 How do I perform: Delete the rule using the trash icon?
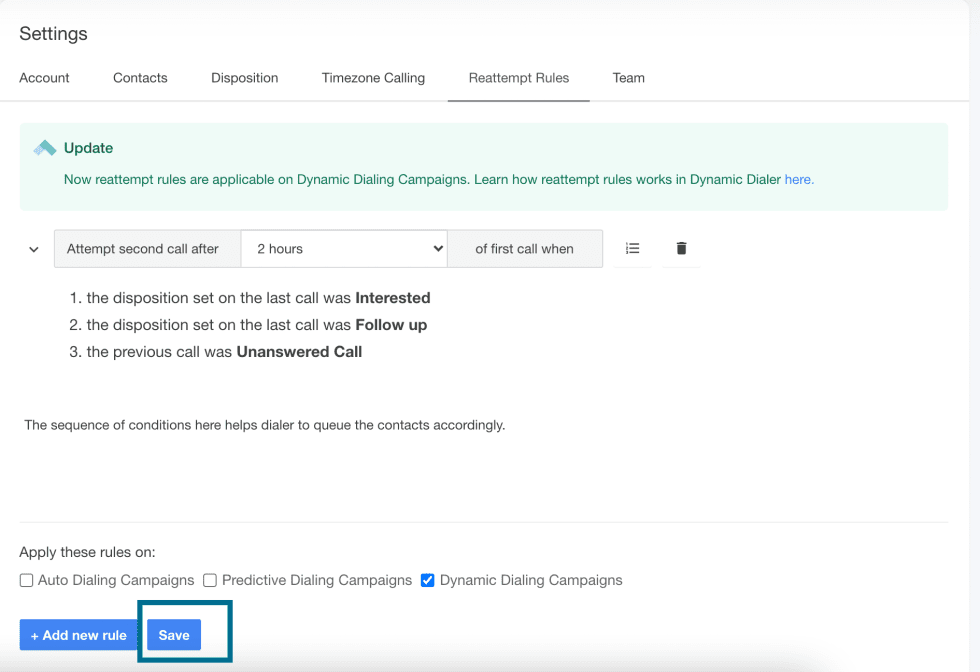(x=681, y=248)
